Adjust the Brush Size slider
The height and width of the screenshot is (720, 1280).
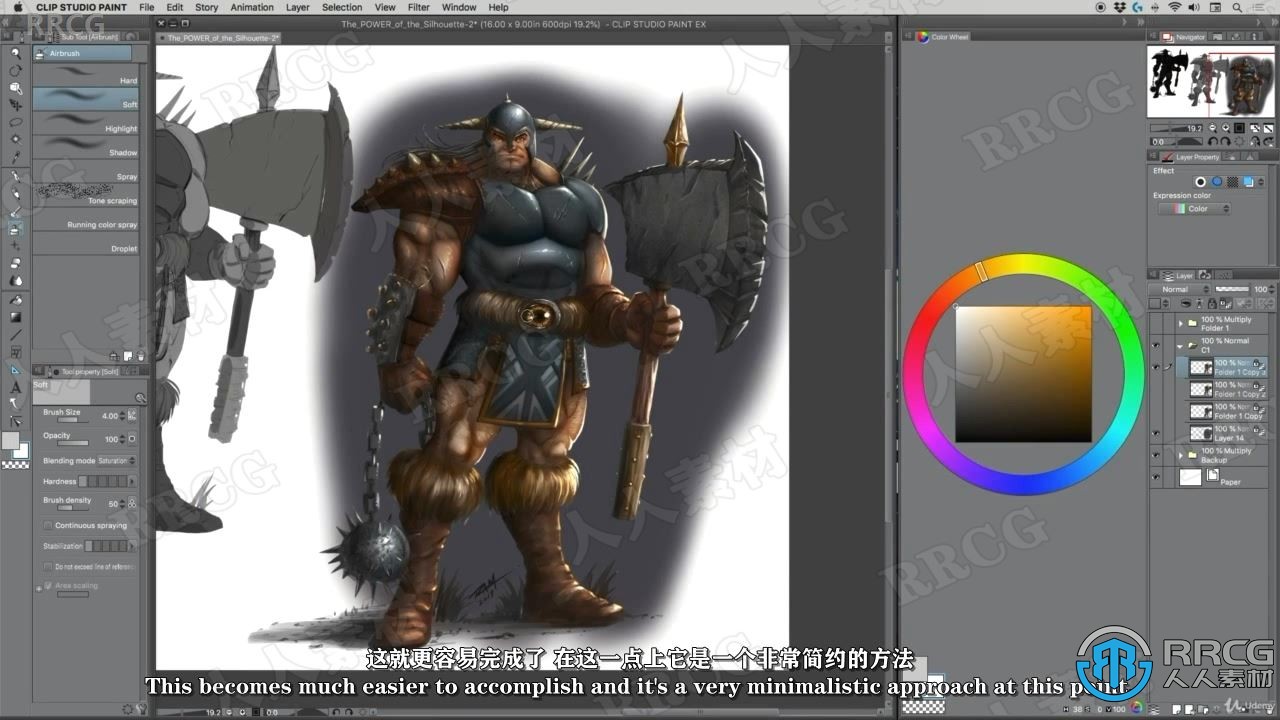coord(73,419)
